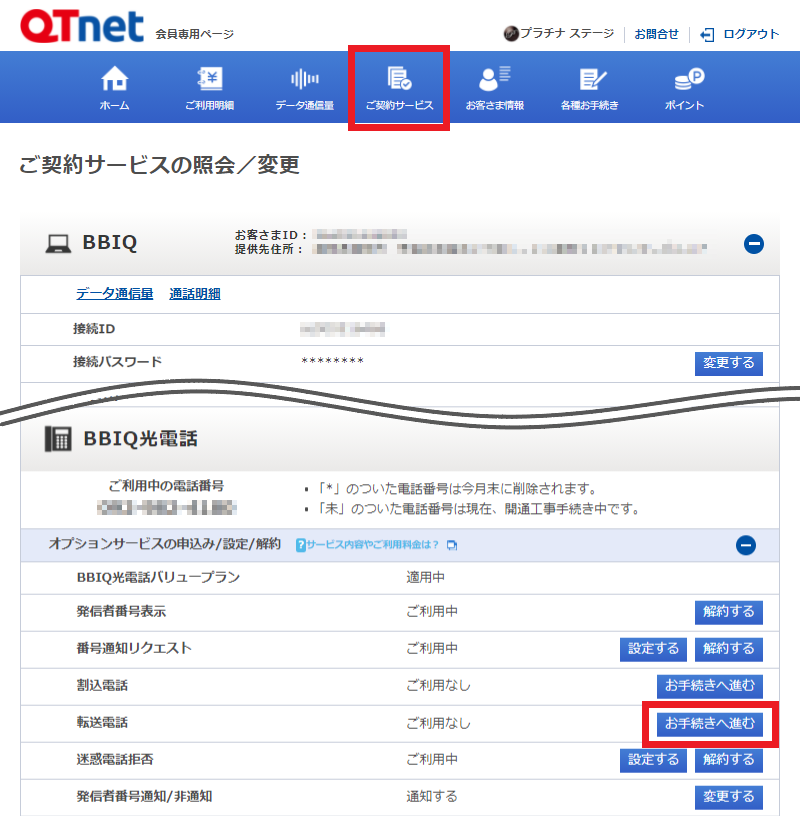Image resolution: width=800 pixels, height=819 pixels.
Task: Click 設定する for 迷惑電話拒否
Action: click(x=653, y=760)
